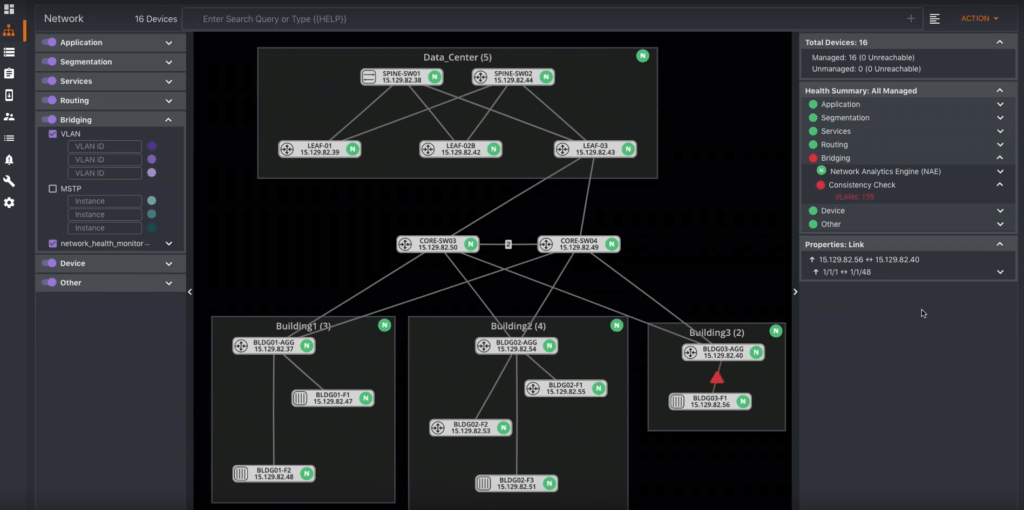Toggle the Other layer switch
The width and height of the screenshot is (1024, 510).
(x=49, y=283)
